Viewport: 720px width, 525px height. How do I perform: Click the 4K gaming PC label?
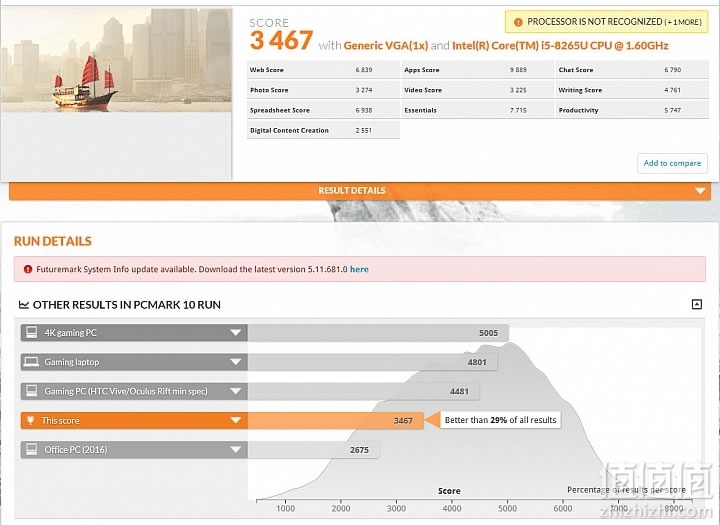(x=70, y=333)
